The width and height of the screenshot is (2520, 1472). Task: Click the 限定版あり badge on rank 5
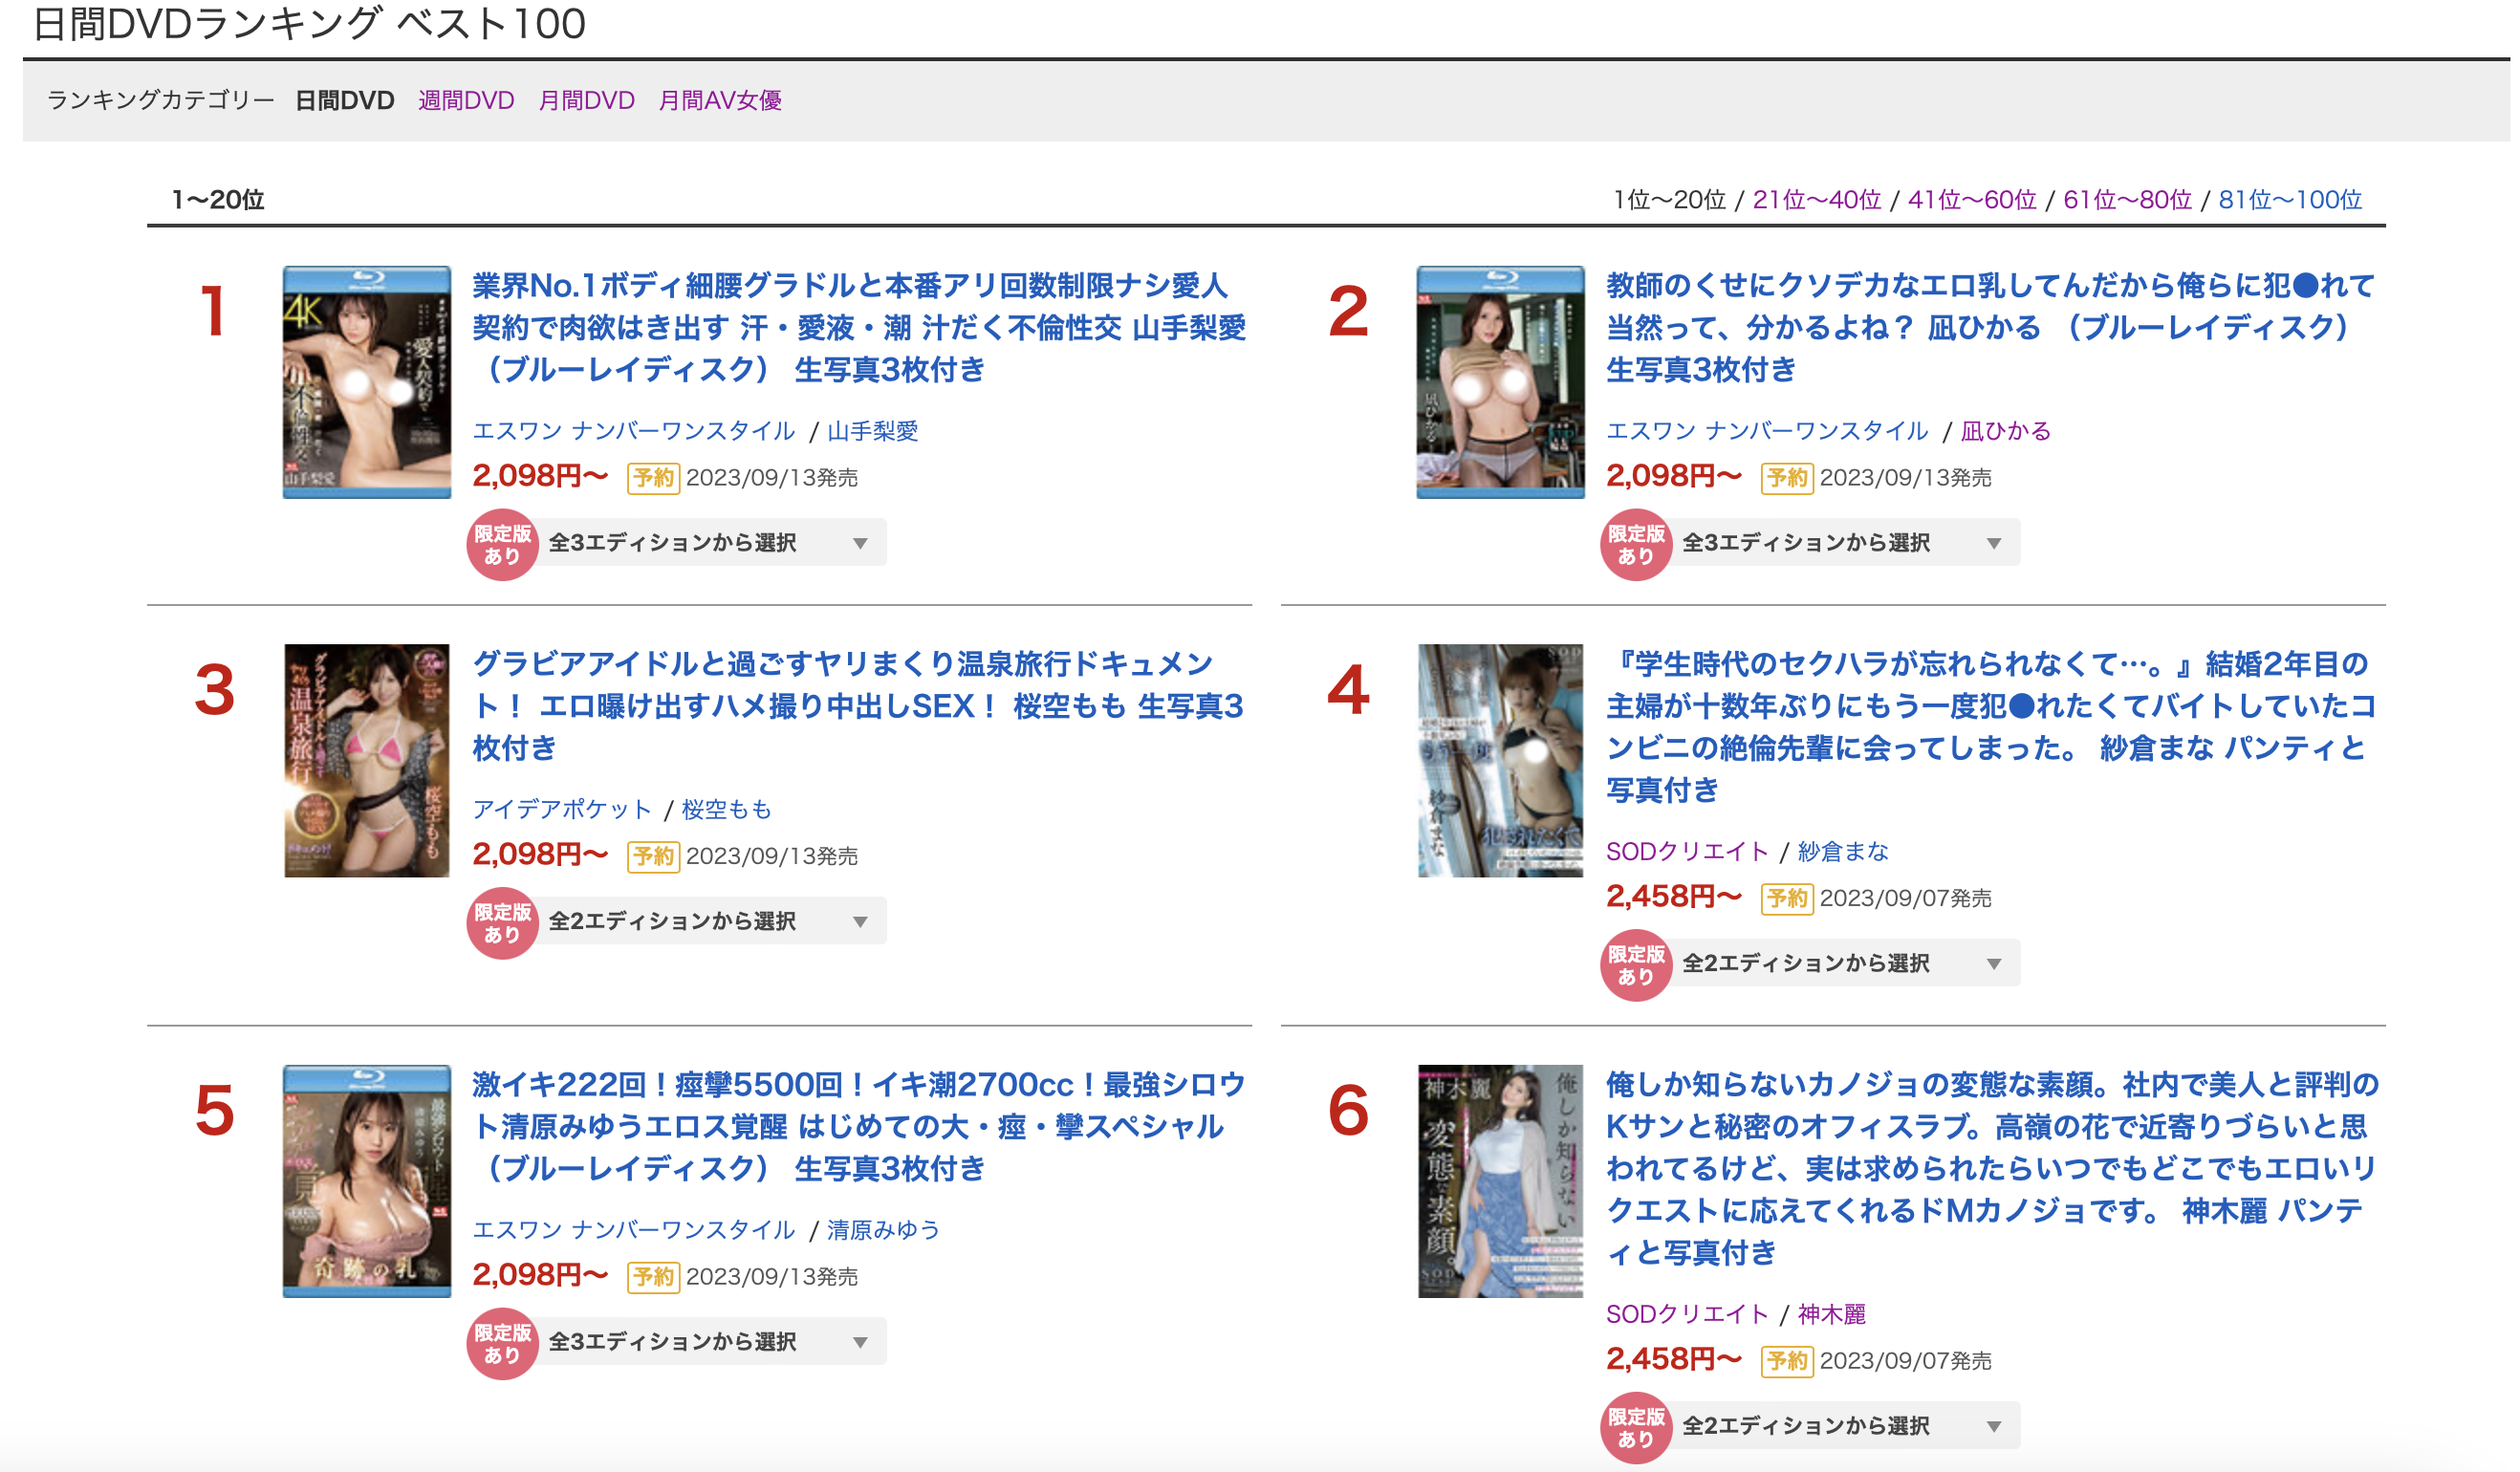[502, 1344]
